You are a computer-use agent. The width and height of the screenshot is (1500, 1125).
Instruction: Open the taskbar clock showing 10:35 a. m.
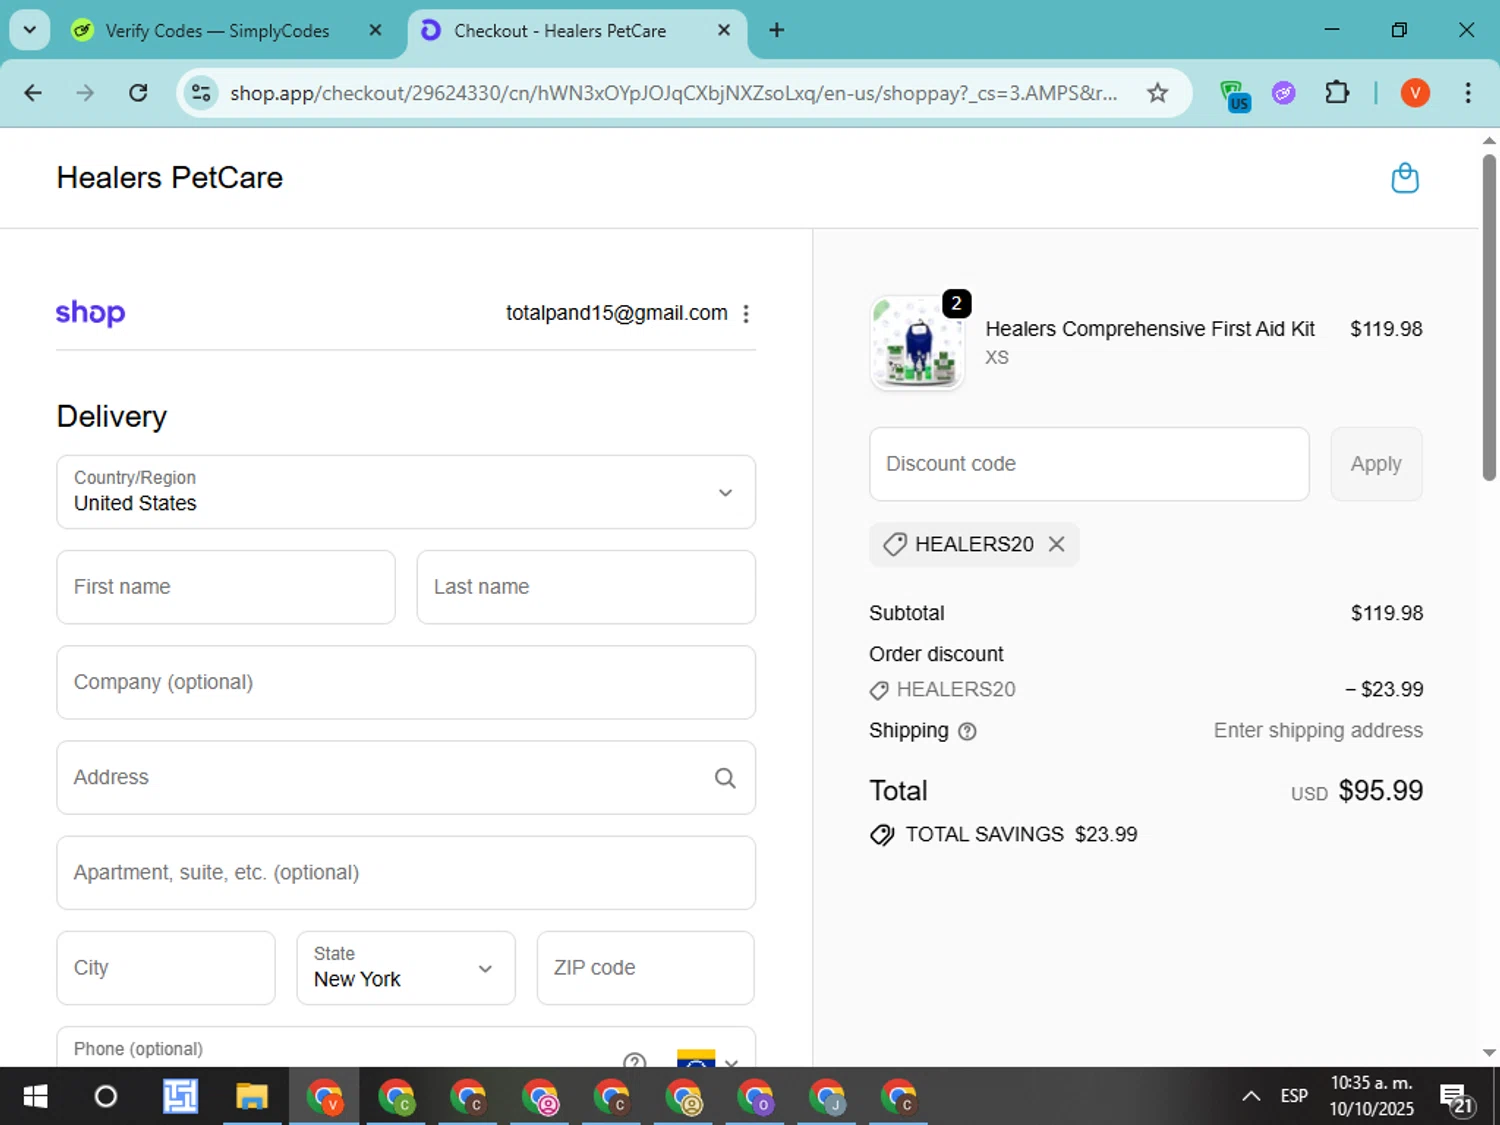tap(1371, 1097)
